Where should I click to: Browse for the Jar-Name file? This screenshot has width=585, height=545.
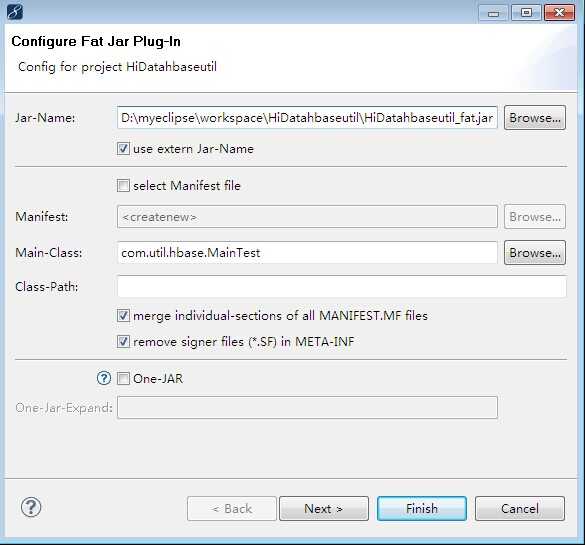point(535,118)
